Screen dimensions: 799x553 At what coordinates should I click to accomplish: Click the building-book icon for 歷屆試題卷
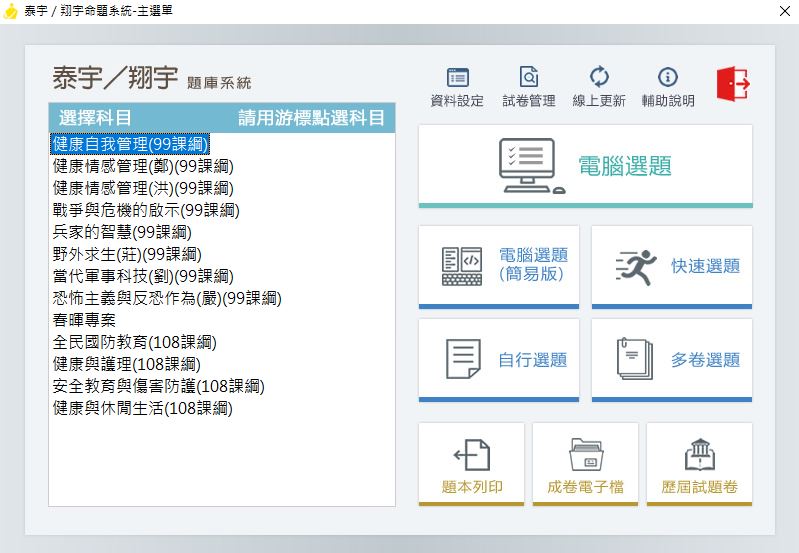[x=700, y=455]
